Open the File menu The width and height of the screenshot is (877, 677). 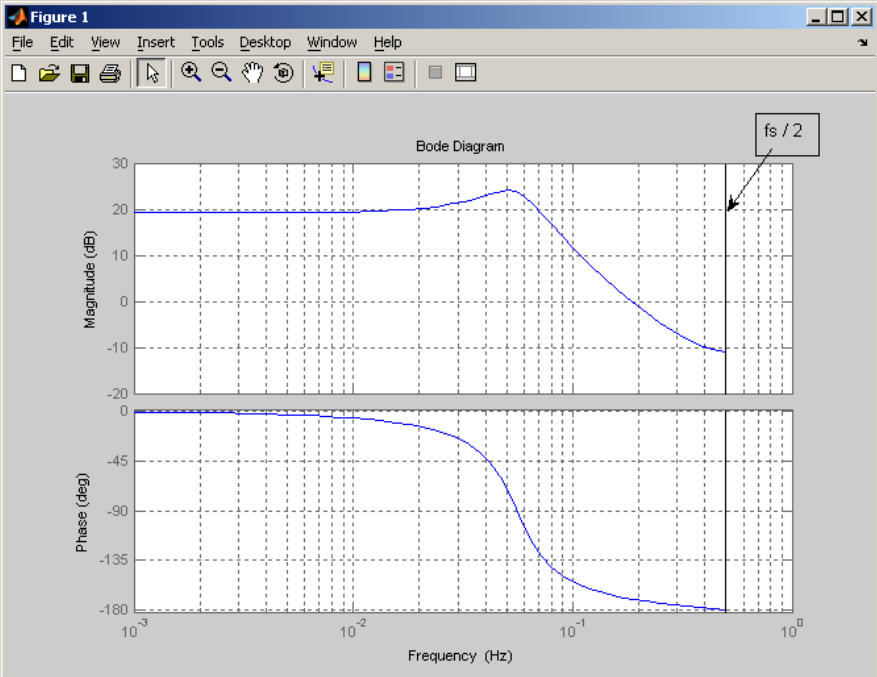tap(22, 43)
